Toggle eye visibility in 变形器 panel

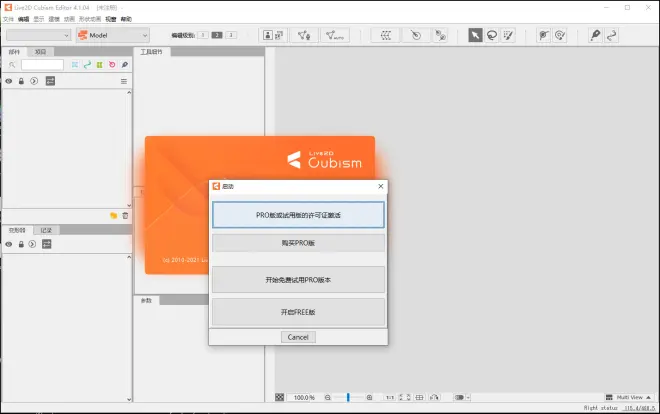(x=9, y=244)
